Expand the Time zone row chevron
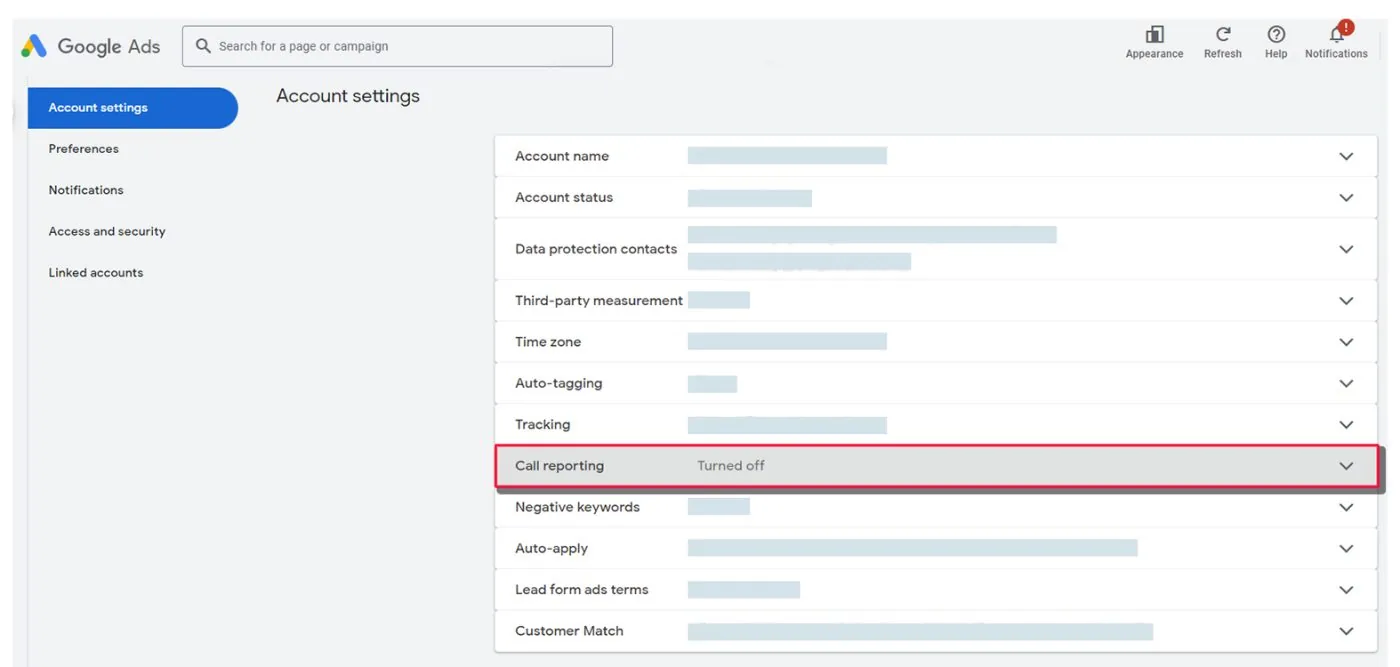 point(1346,342)
